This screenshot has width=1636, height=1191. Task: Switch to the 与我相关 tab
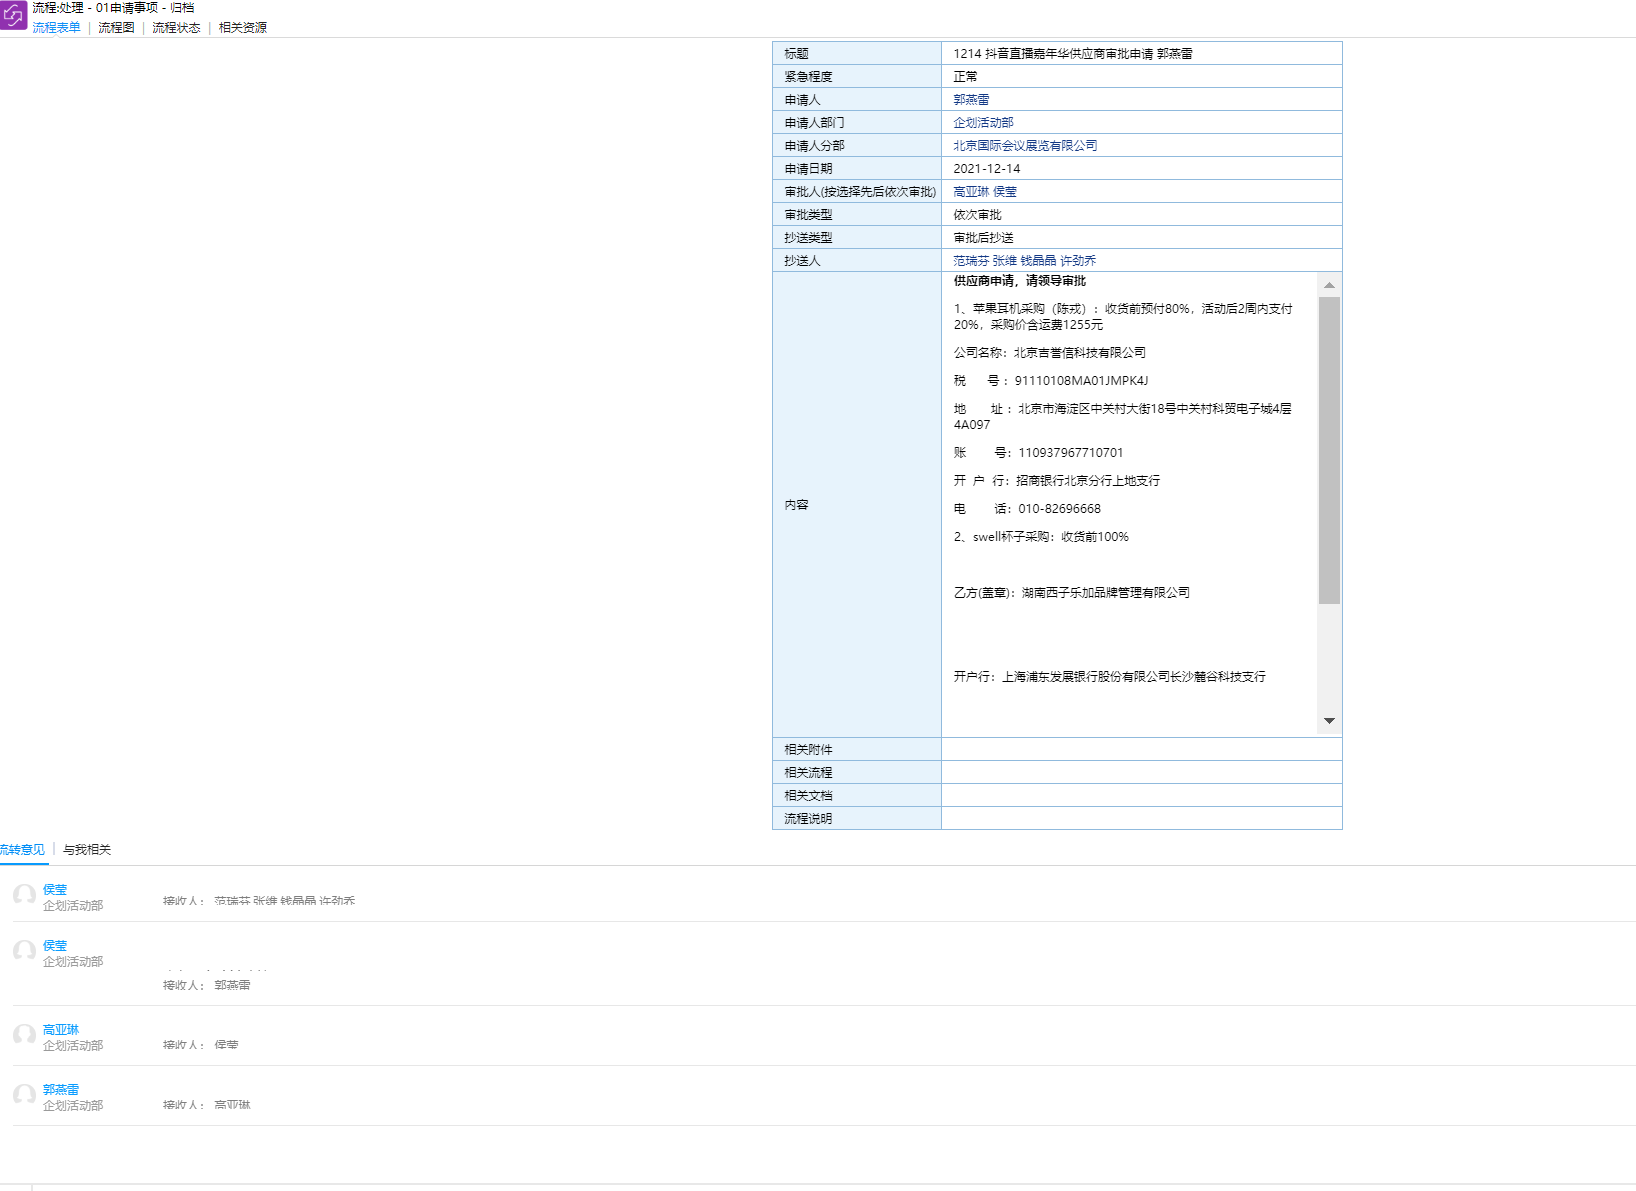click(87, 850)
